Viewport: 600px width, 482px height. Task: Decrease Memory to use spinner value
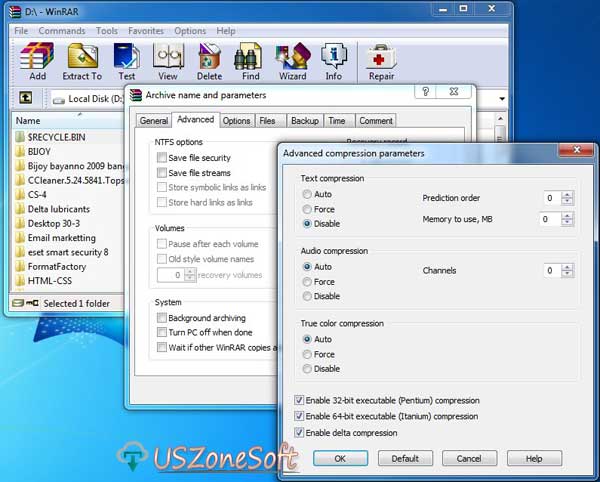click(567, 223)
